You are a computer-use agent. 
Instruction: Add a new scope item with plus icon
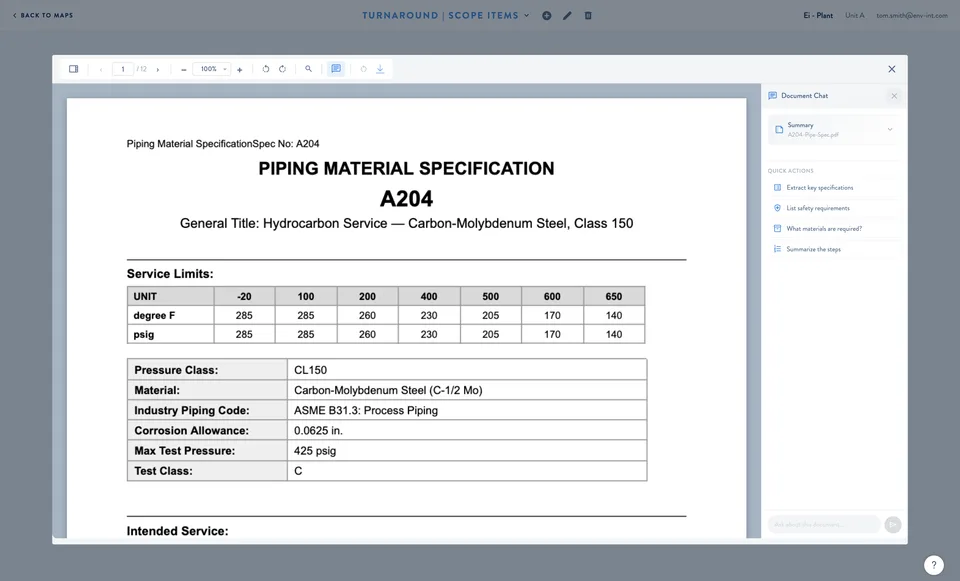pos(547,15)
